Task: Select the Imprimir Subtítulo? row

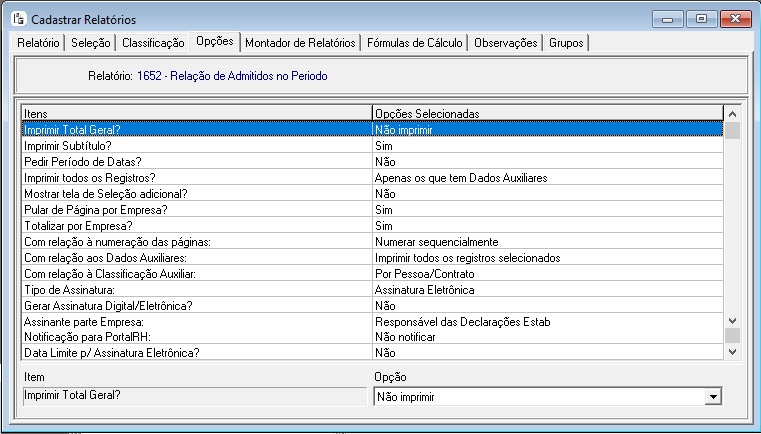Action: coord(196,145)
